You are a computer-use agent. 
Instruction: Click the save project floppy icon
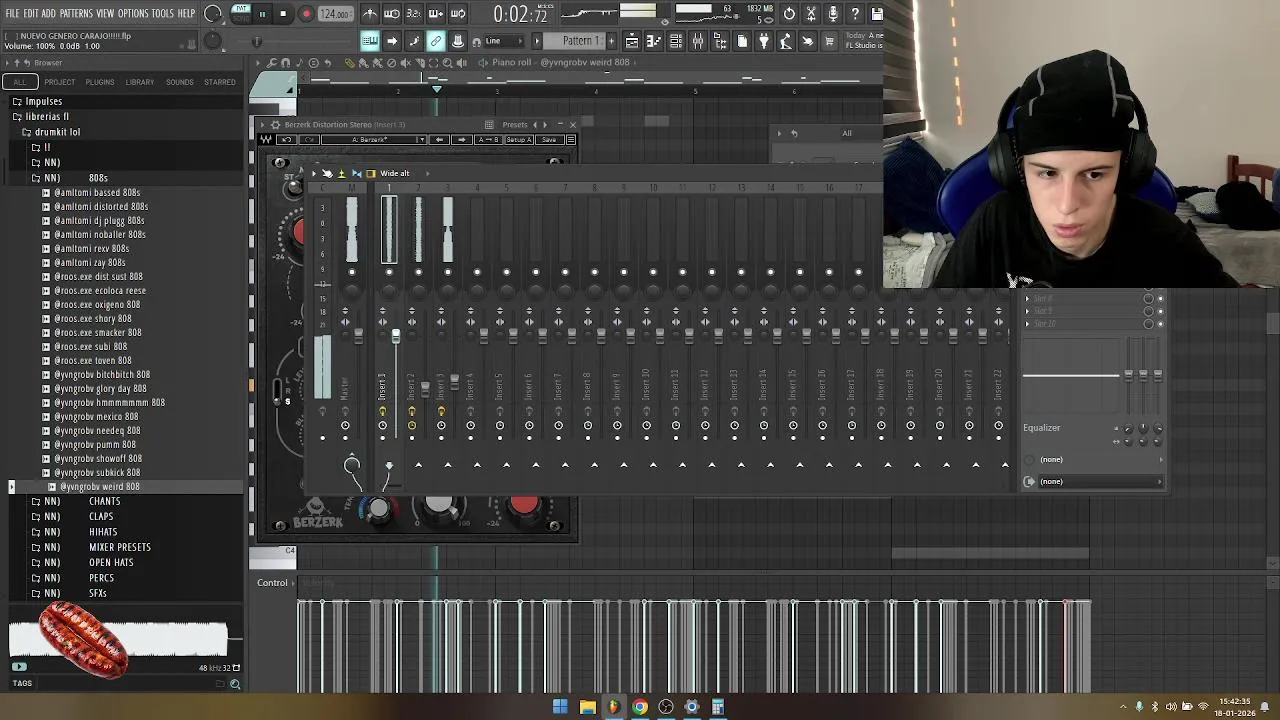[x=877, y=14]
